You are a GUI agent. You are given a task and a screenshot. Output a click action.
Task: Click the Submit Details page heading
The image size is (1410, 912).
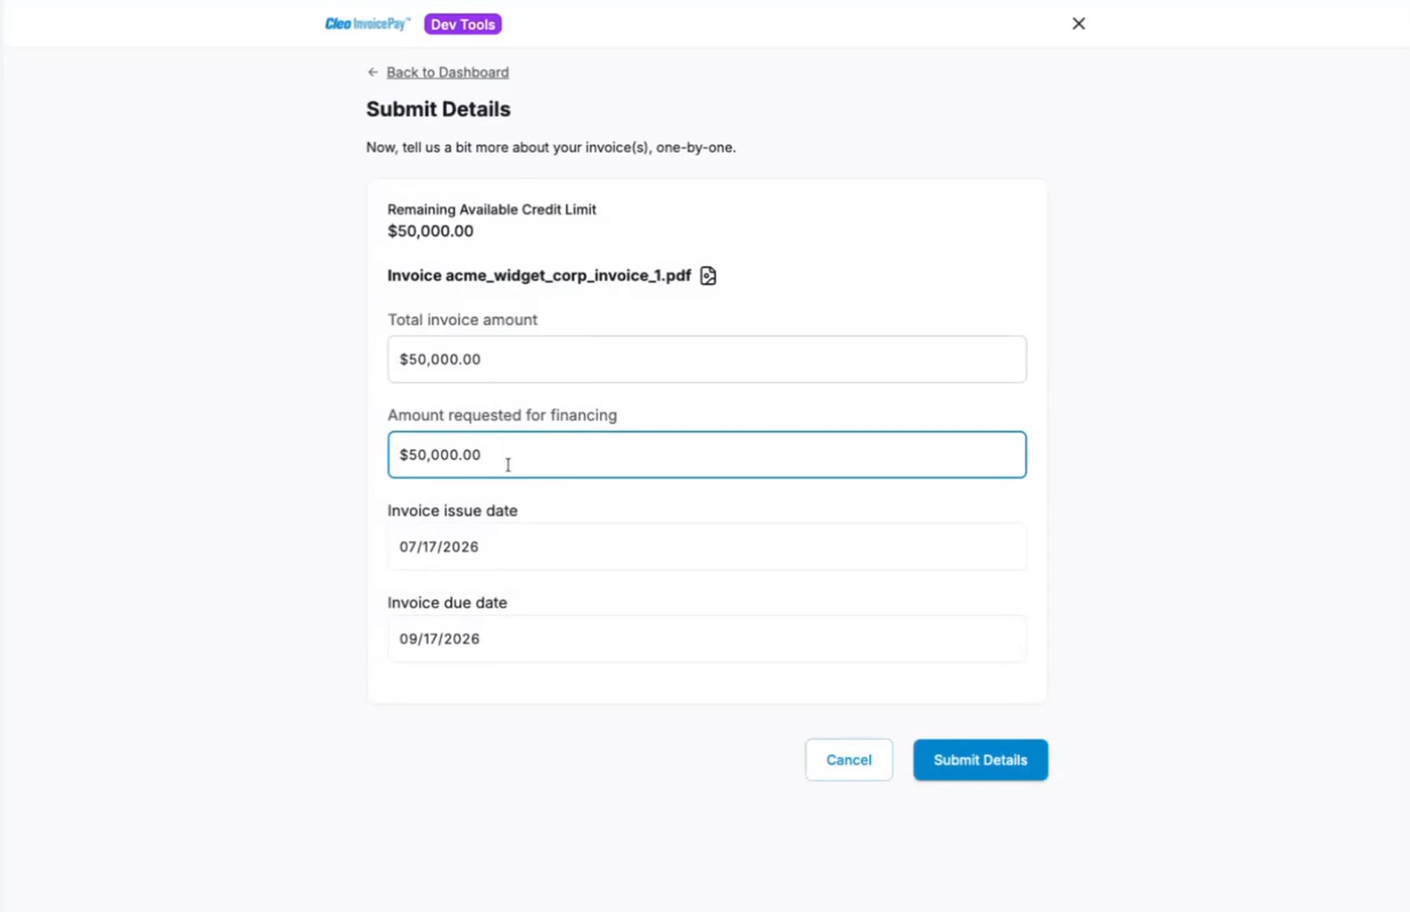pyautogui.click(x=438, y=109)
